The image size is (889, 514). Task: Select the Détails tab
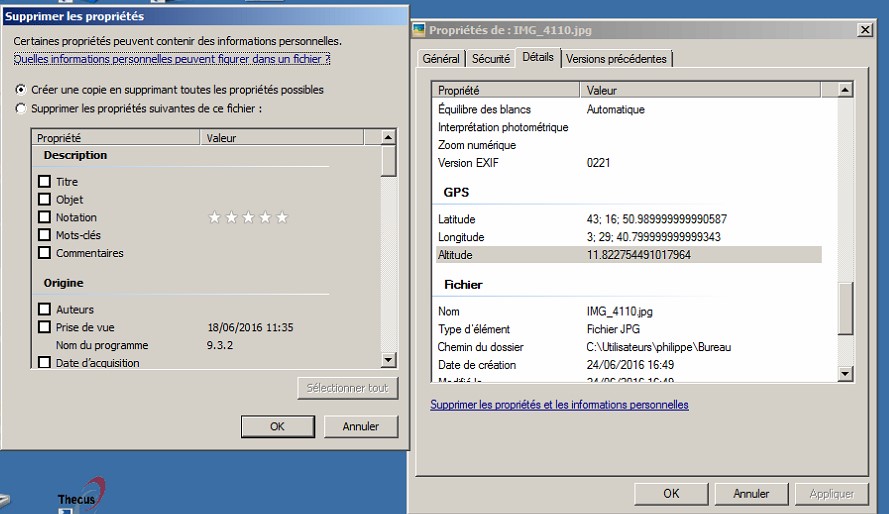coord(538,57)
